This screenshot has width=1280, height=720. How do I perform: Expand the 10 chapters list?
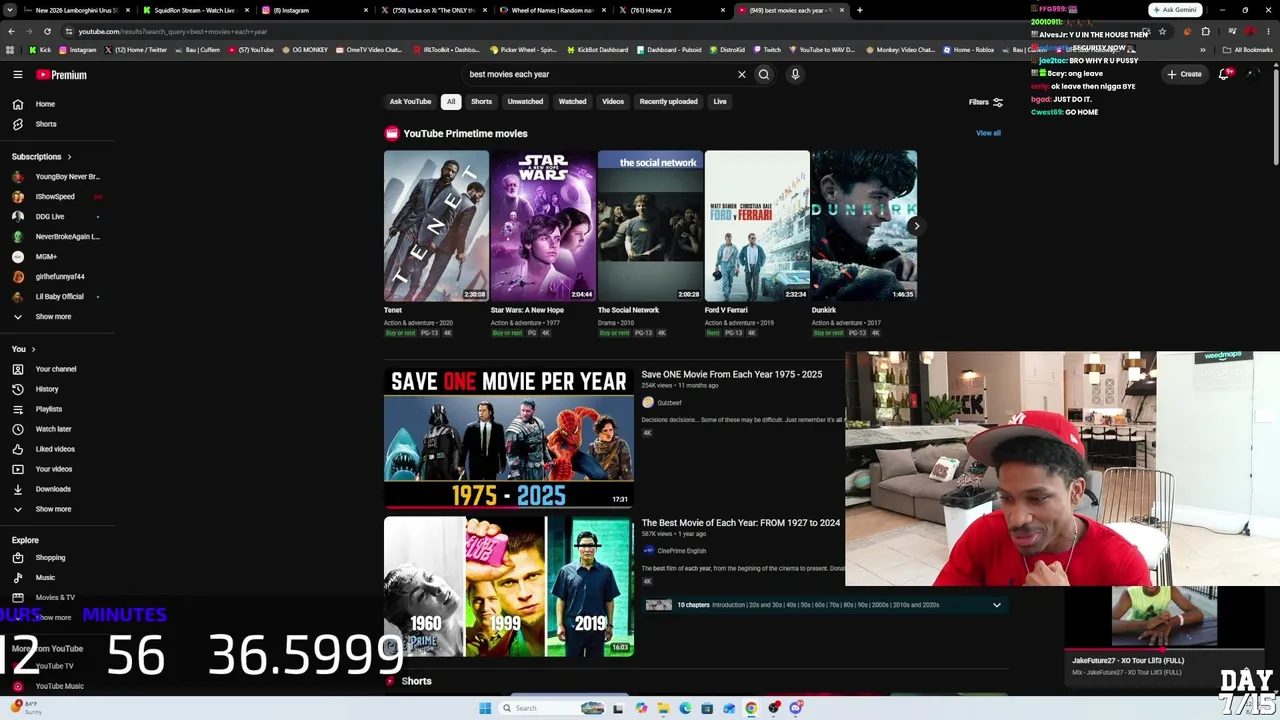click(x=996, y=605)
